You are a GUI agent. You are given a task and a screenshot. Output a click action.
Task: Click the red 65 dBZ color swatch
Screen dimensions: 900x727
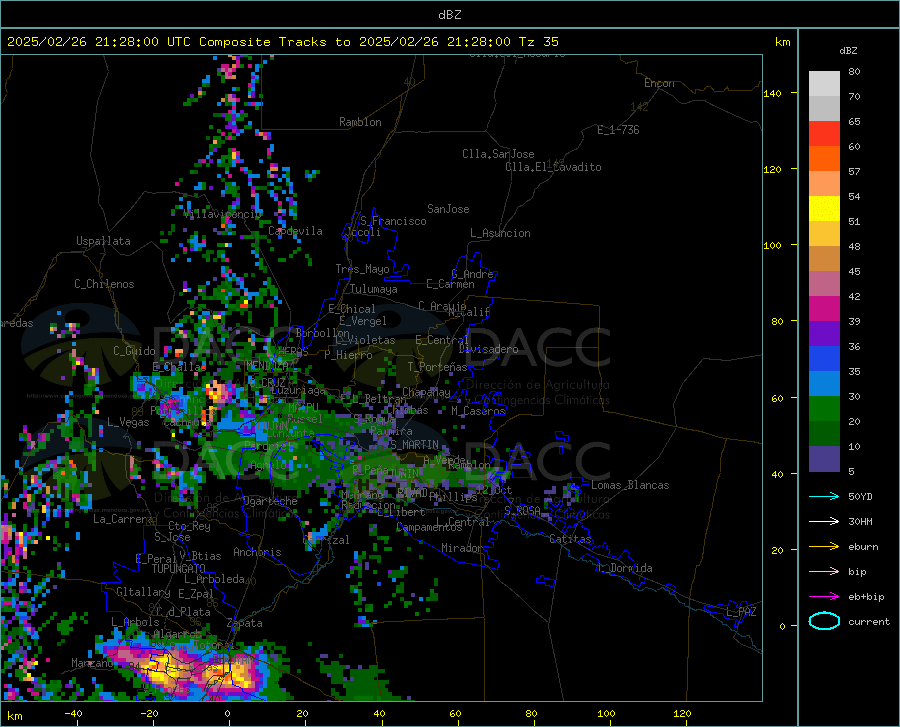point(824,133)
